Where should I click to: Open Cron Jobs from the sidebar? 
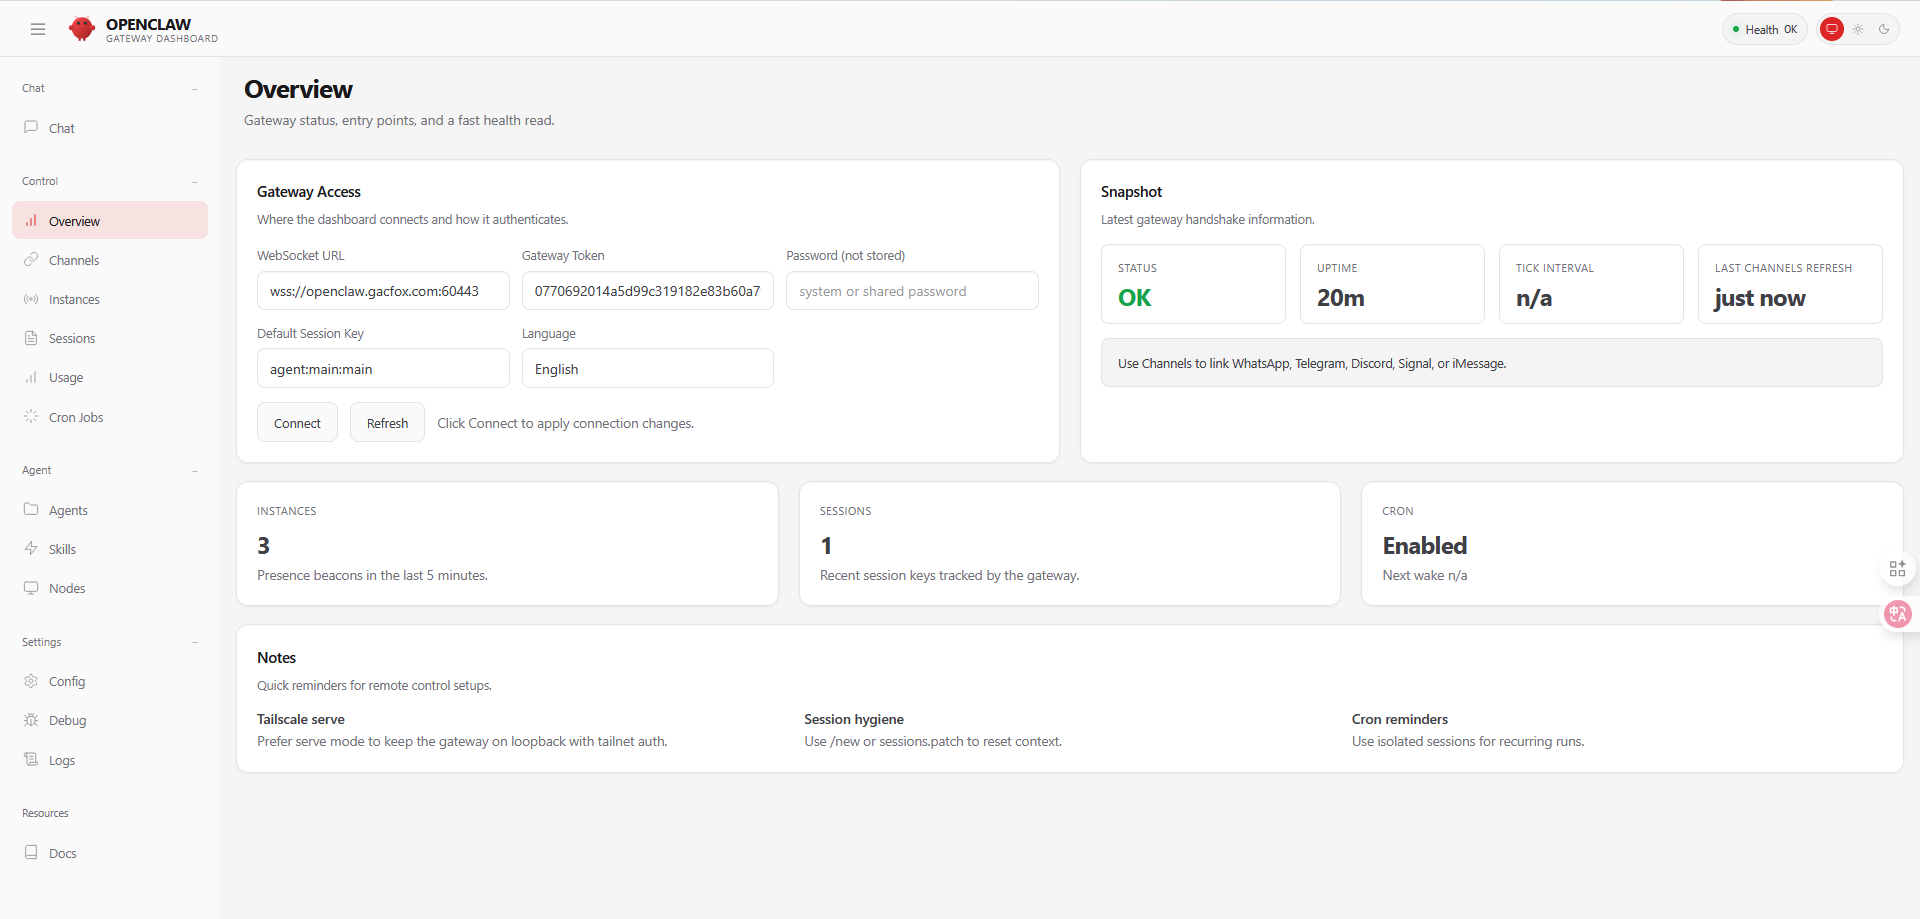pyautogui.click(x=76, y=417)
